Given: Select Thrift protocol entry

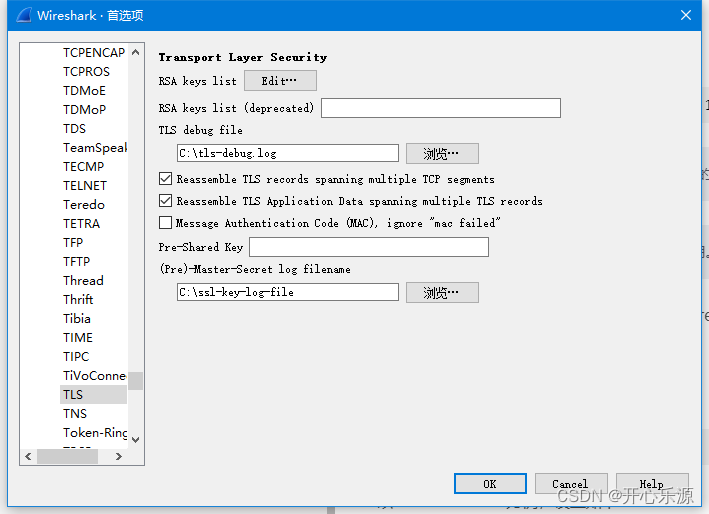Looking at the screenshot, I should coord(78,300).
